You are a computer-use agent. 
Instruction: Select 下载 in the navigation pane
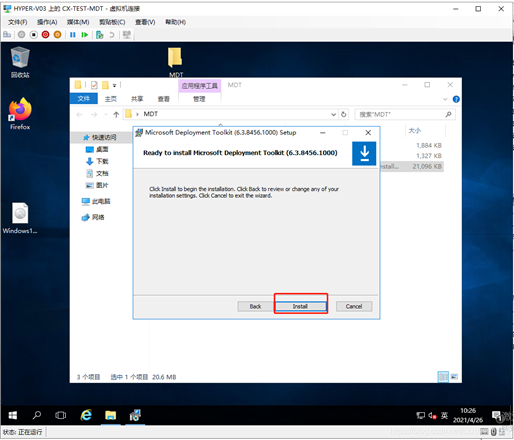pos(97,161)
